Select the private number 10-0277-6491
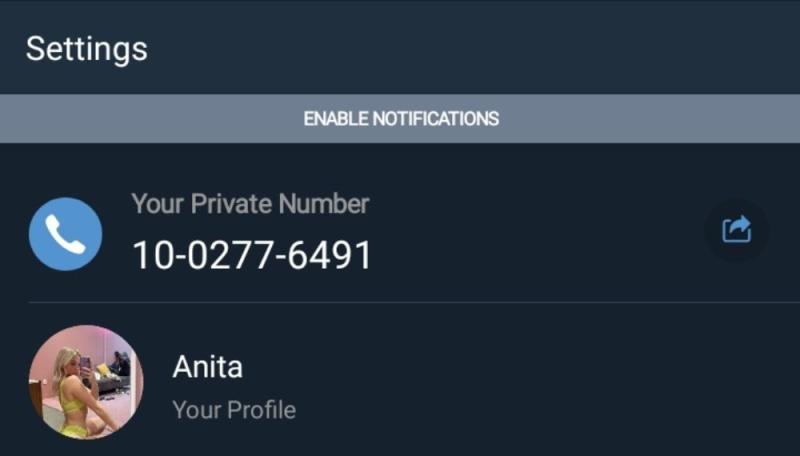 pyautogui.click(x=252, y=255)
